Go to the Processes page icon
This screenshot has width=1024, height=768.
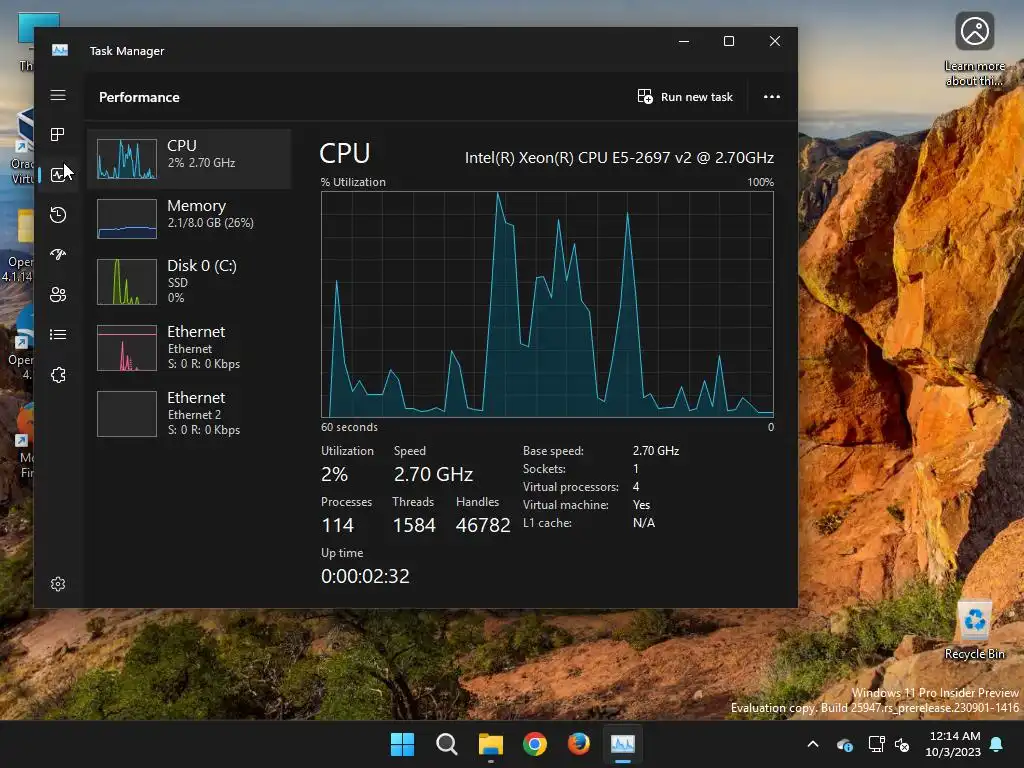tap(58, 135)
